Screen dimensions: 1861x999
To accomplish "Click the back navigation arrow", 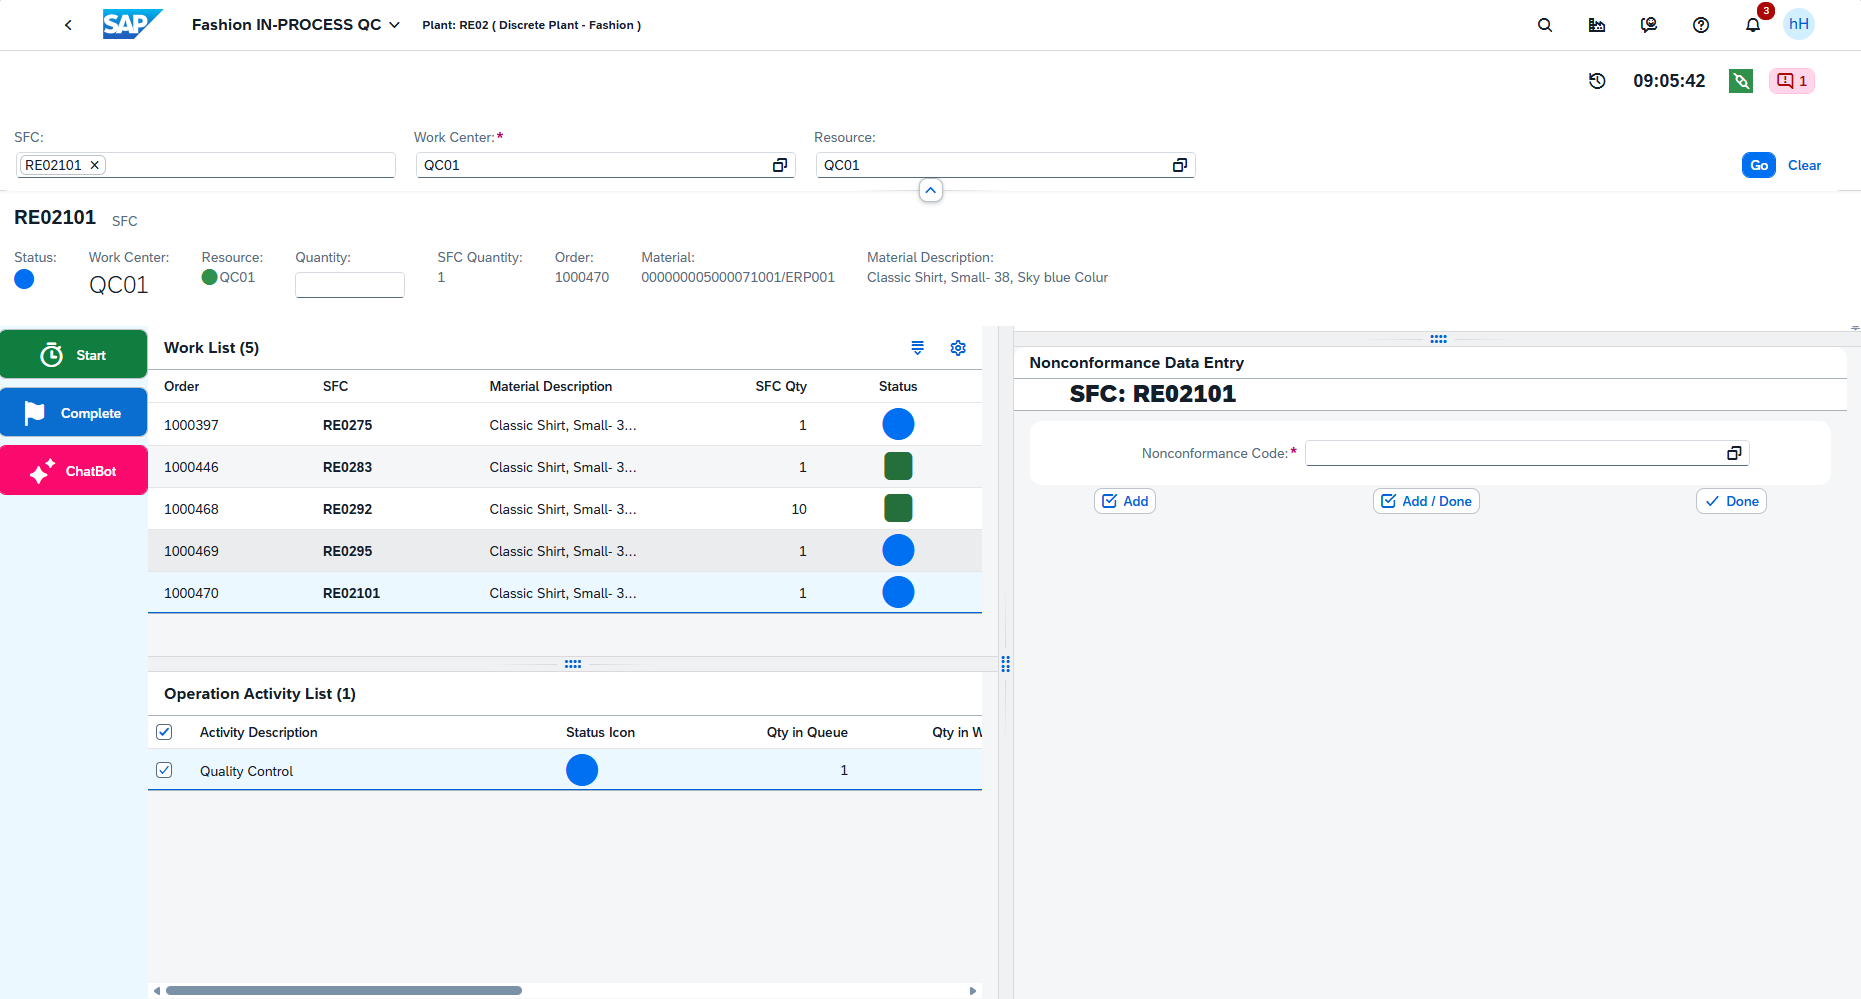I will pos(68,25).
